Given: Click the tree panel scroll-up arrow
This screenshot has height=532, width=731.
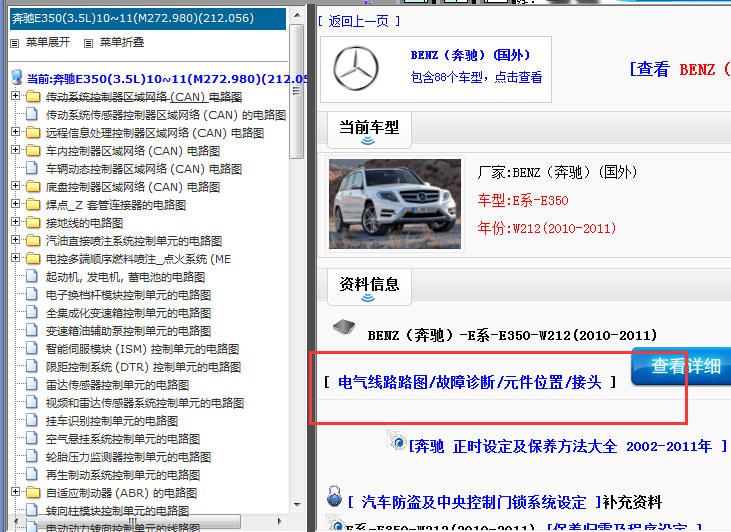Looking at the screenshot, I should pos(297,15).
